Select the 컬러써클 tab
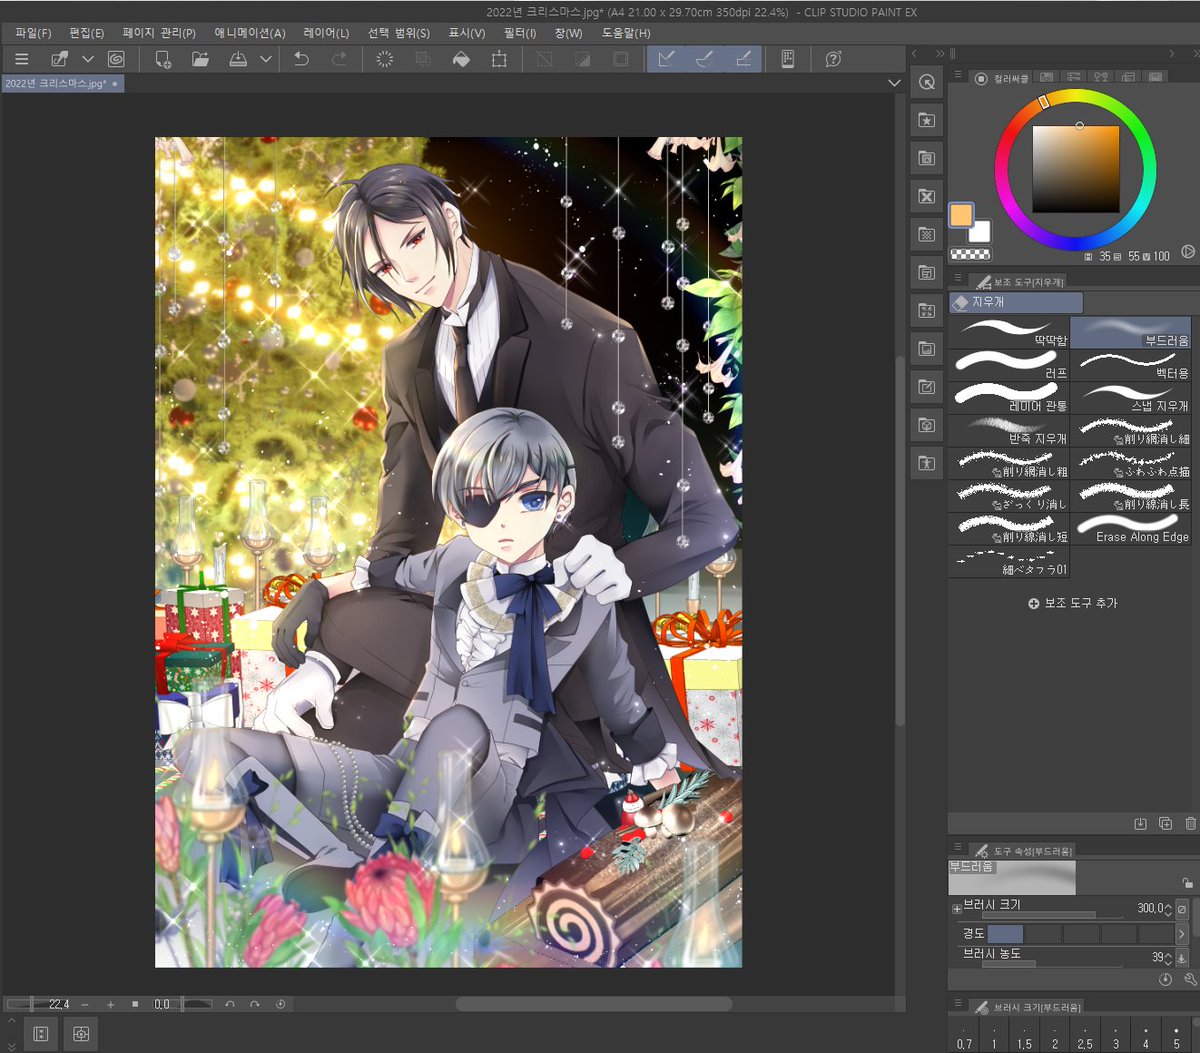The image size is (1200, 1053). (x=1001, y=77)
